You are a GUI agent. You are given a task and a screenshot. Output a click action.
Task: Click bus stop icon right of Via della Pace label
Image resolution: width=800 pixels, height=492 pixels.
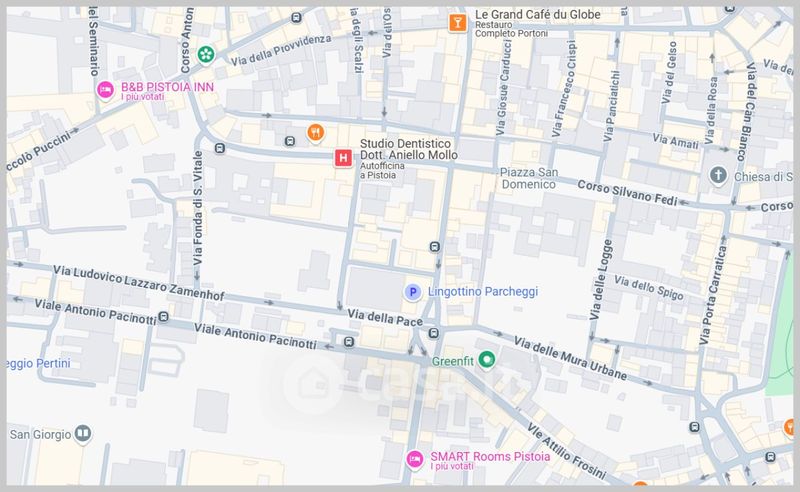click(434, 333)
